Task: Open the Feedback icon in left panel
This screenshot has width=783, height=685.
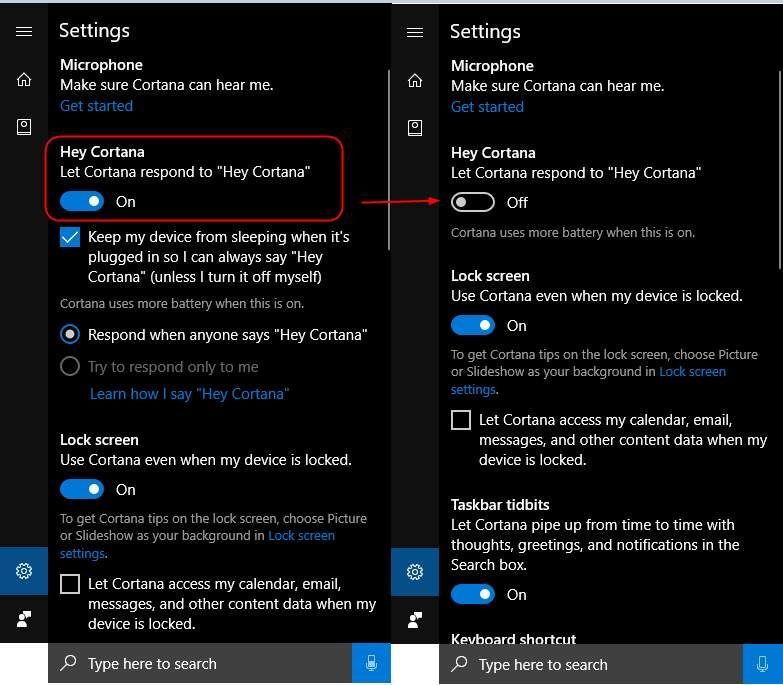Action: tap(24, 619)
